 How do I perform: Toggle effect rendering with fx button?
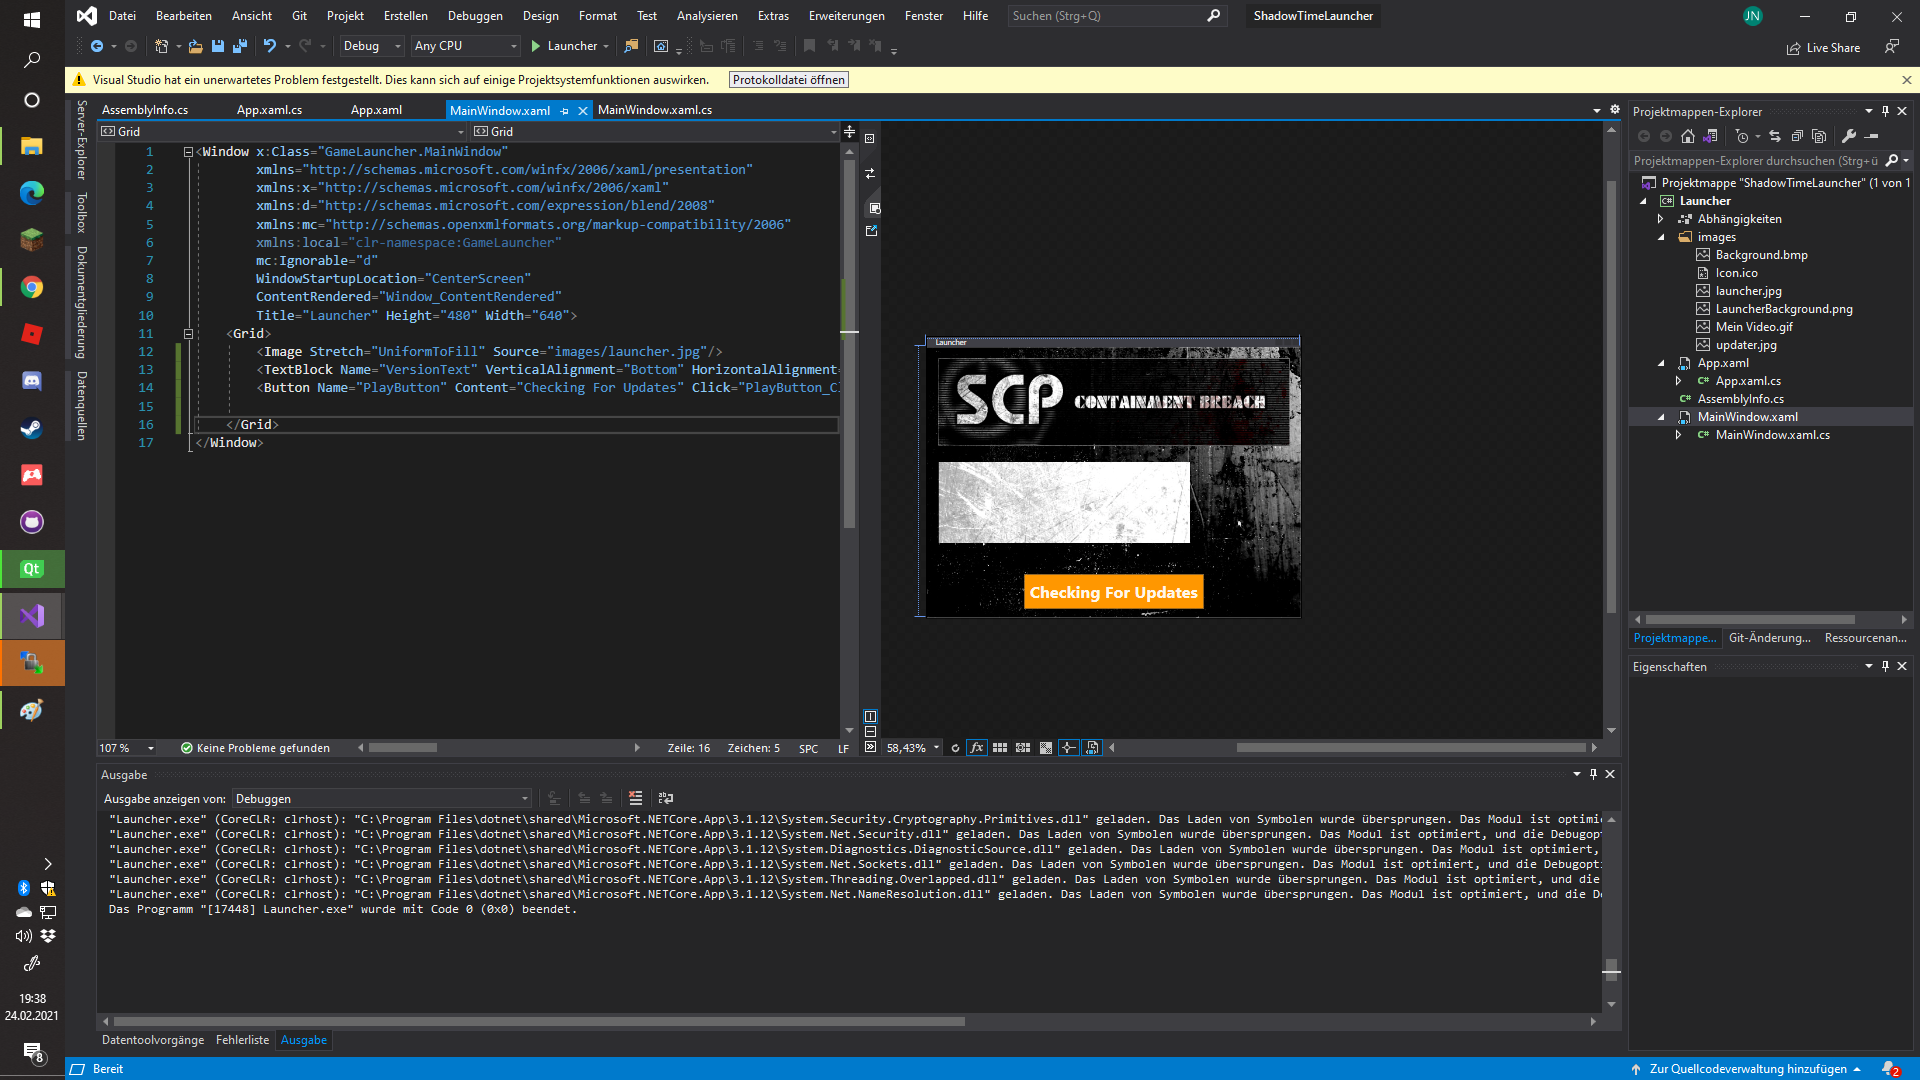click(x=977, y=747)
